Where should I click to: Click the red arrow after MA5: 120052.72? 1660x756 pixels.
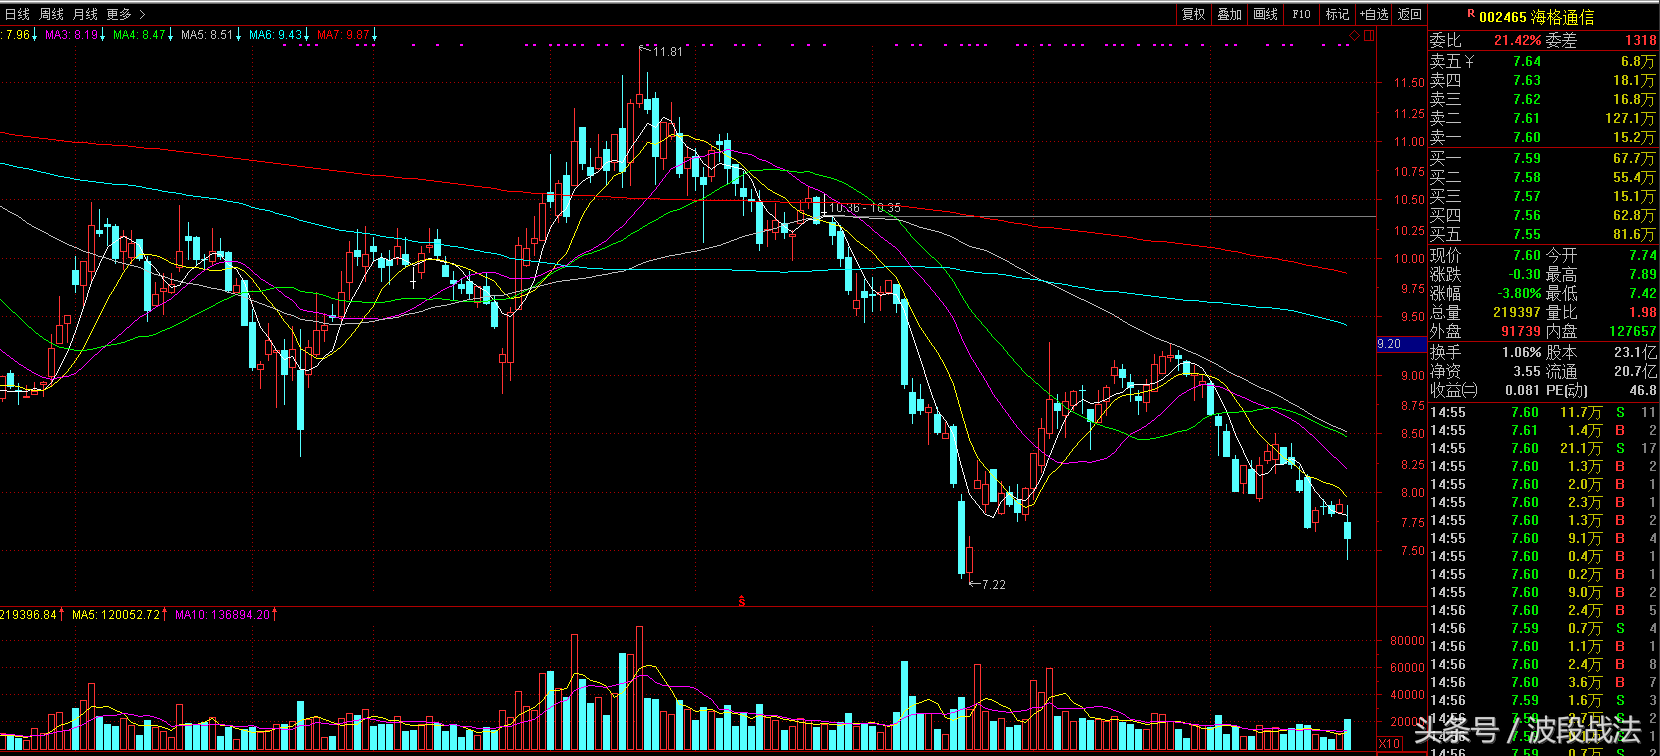pyautogui.click(x=166, y=614)
